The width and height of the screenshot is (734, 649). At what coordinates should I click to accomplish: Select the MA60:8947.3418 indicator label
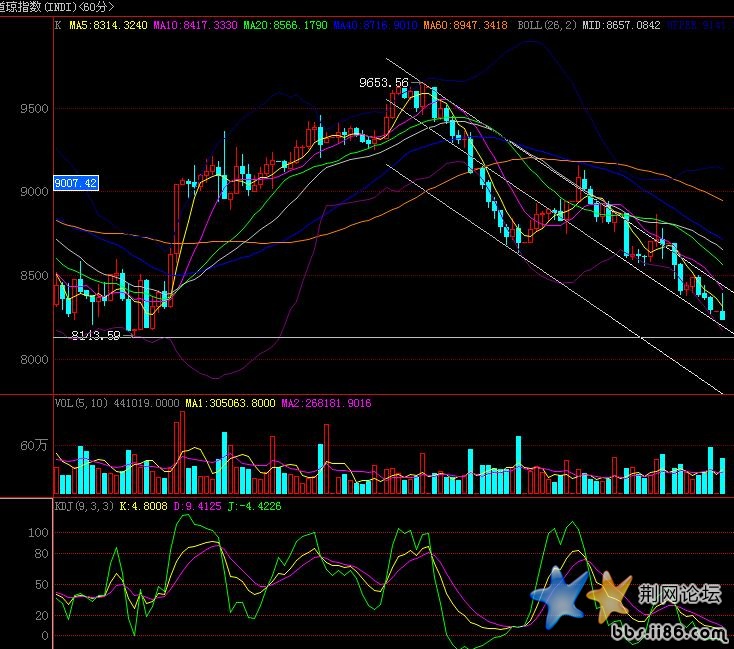[x=465, y=25]
